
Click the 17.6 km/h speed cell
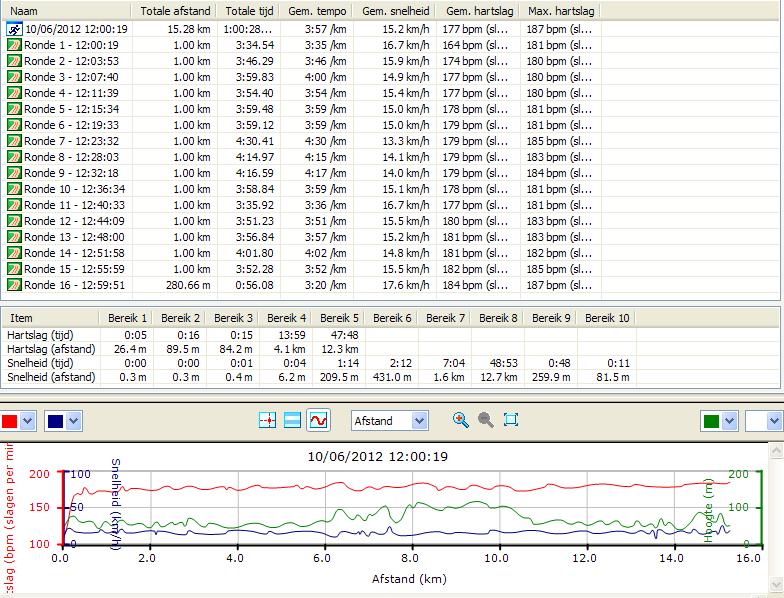[x=406, y=285]
